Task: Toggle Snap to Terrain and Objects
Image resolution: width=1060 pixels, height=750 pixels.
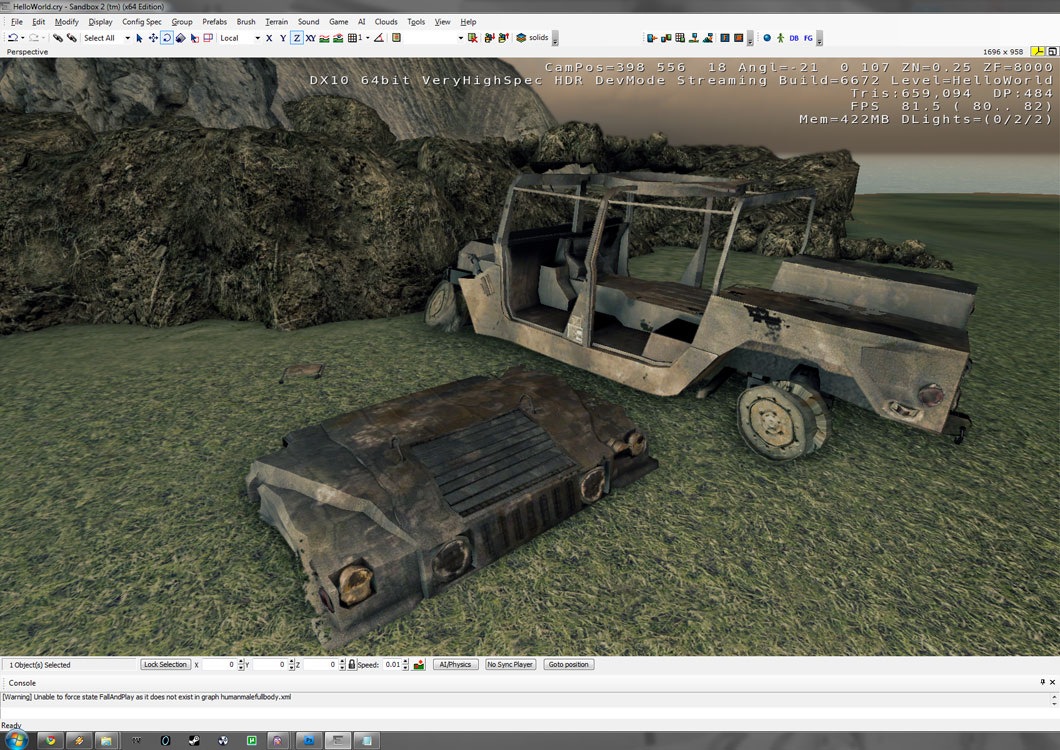Action: click(x=338, y=38)
